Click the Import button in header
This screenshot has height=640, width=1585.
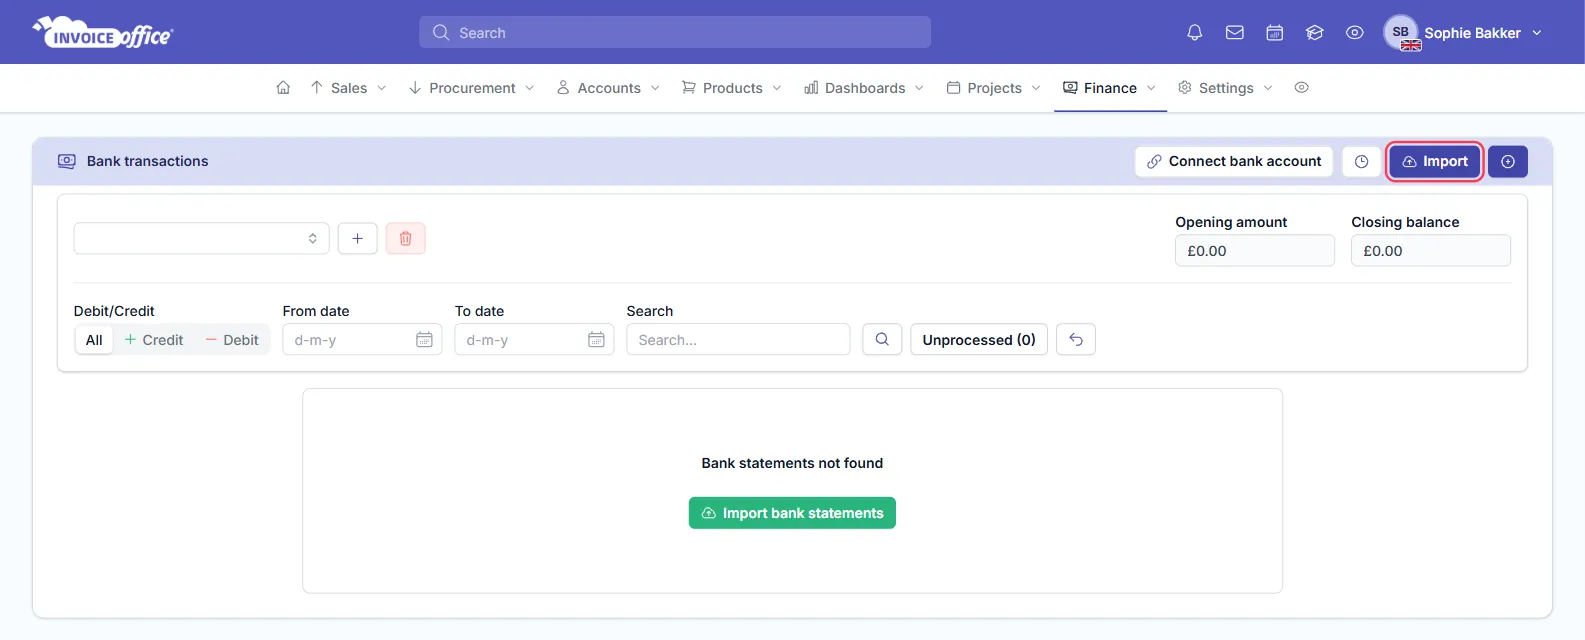coord(1435,161)
